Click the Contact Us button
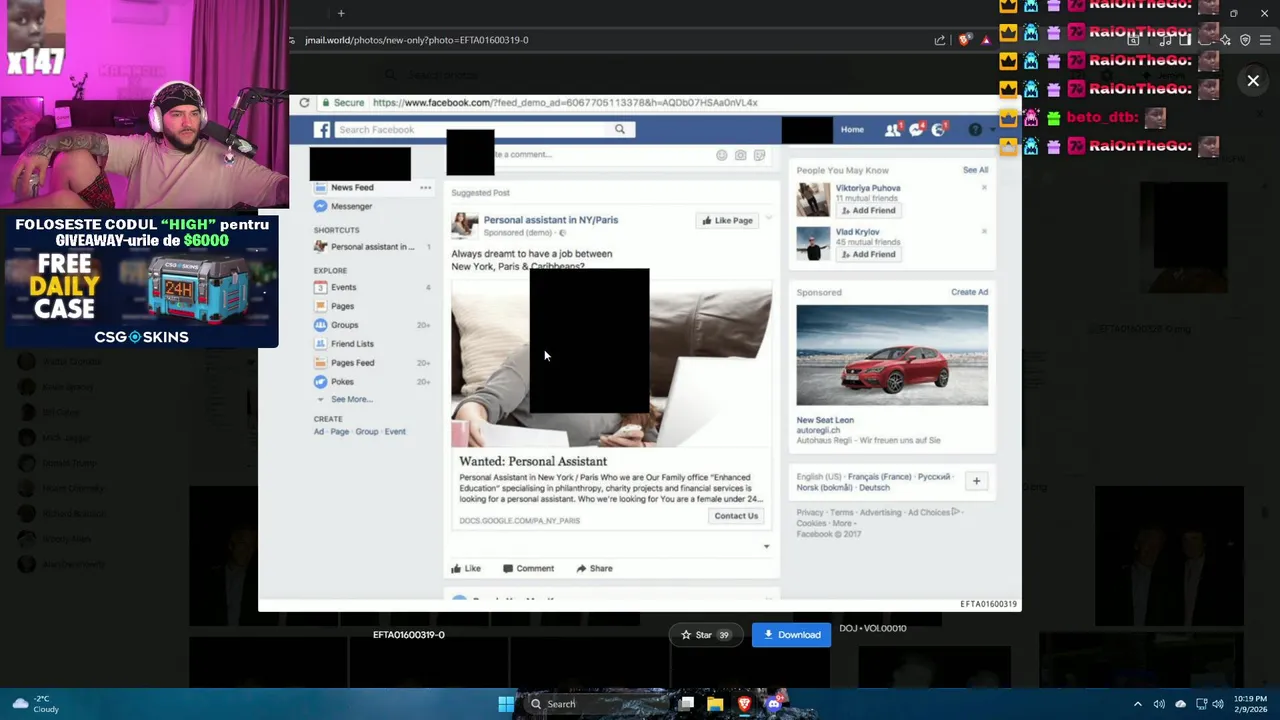The image size is (1280, 720). point(736,517)
